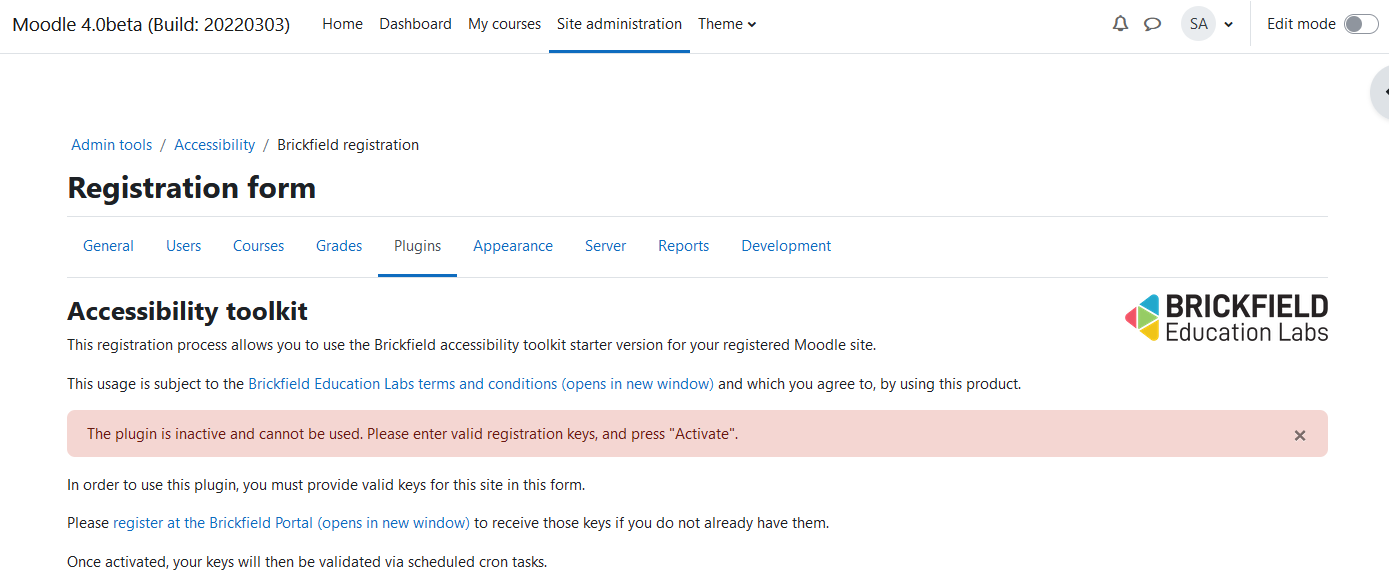Open the messaging speech bubble icon

pos(1152,24)
